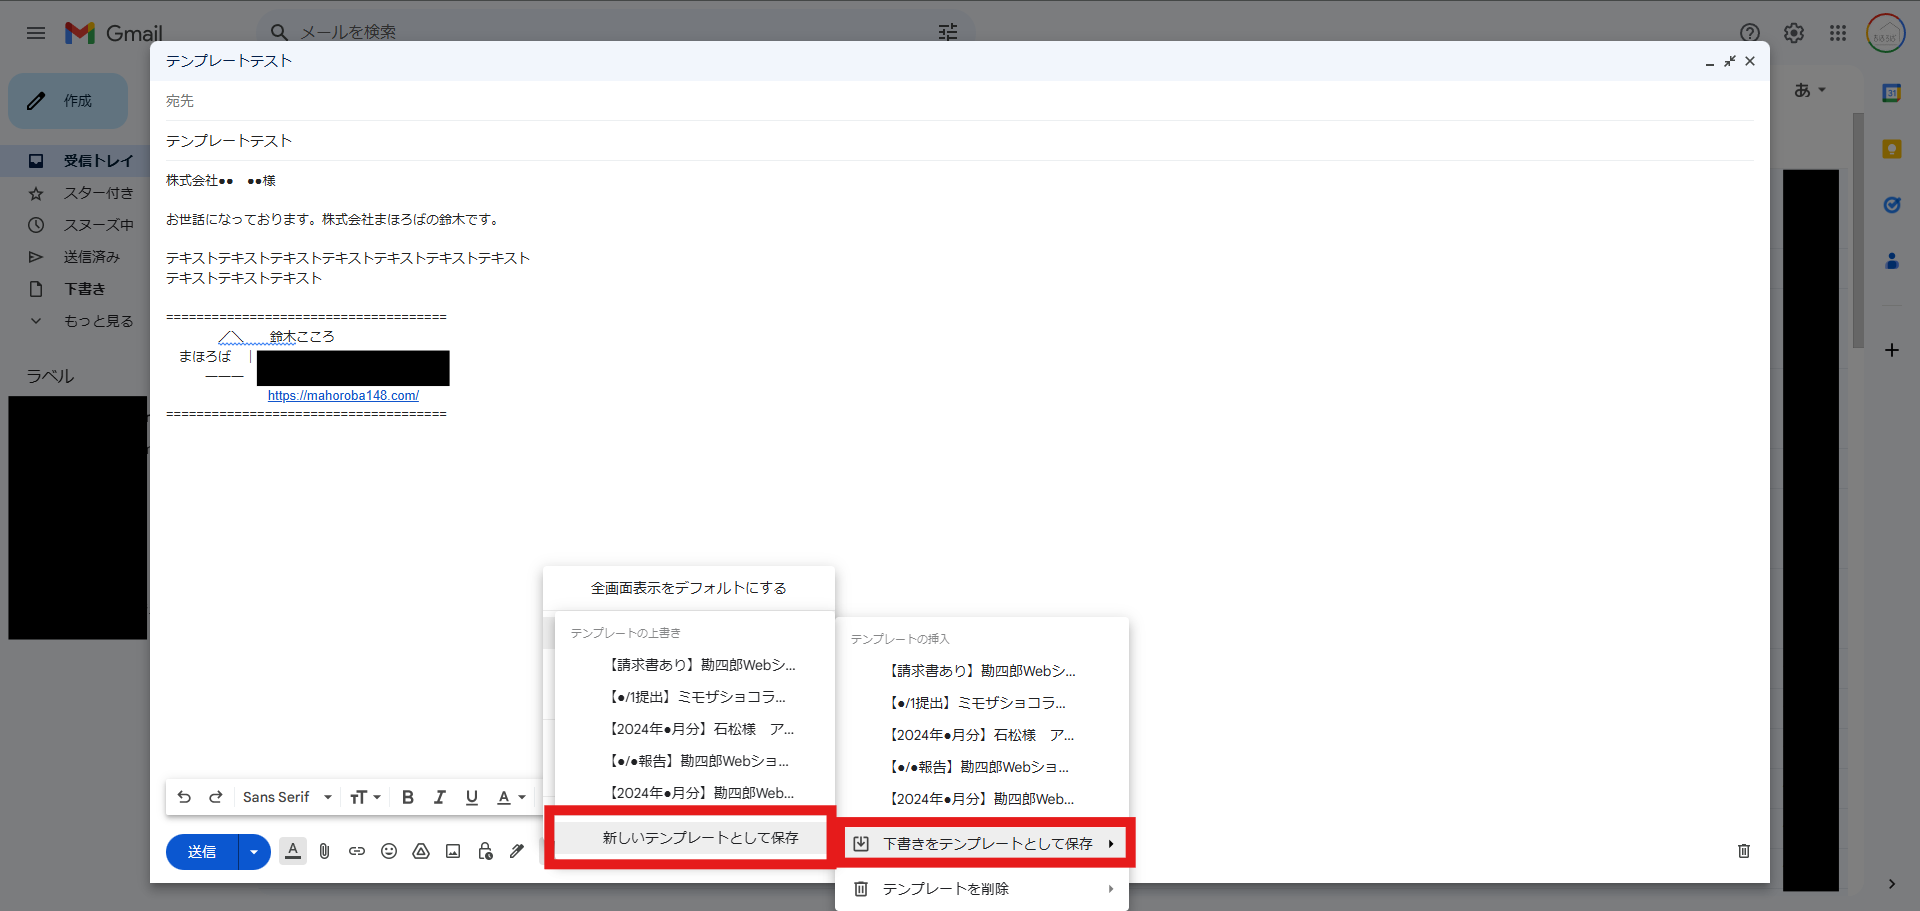Click get add-ons plus icon
The image size is (1920, 911).
(1891, 350)
